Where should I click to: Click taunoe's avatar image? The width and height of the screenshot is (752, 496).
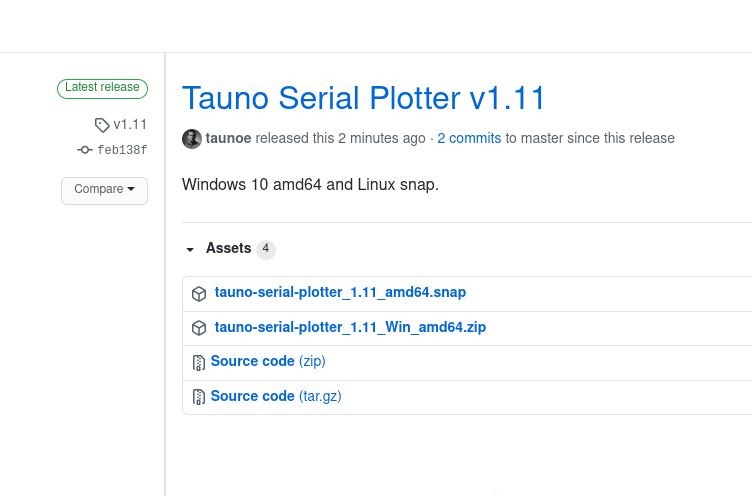pos(192,139)
